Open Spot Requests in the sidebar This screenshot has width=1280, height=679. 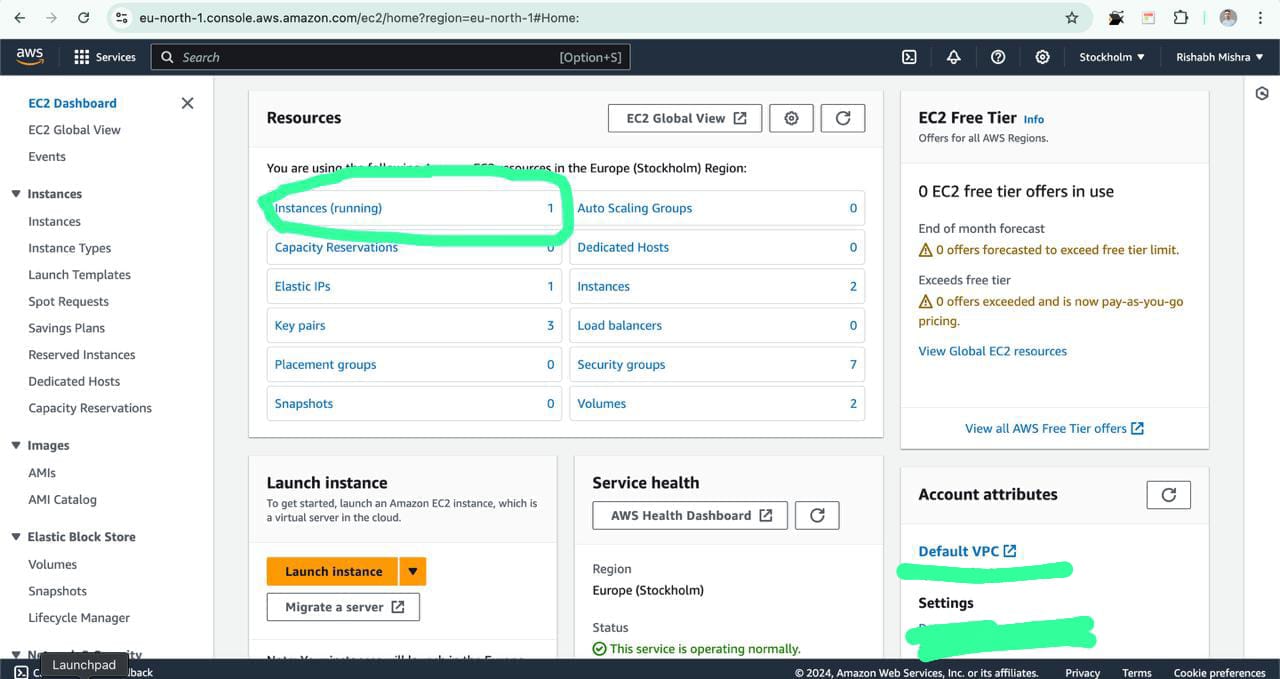pyautogui.click(x=68, y=301)
